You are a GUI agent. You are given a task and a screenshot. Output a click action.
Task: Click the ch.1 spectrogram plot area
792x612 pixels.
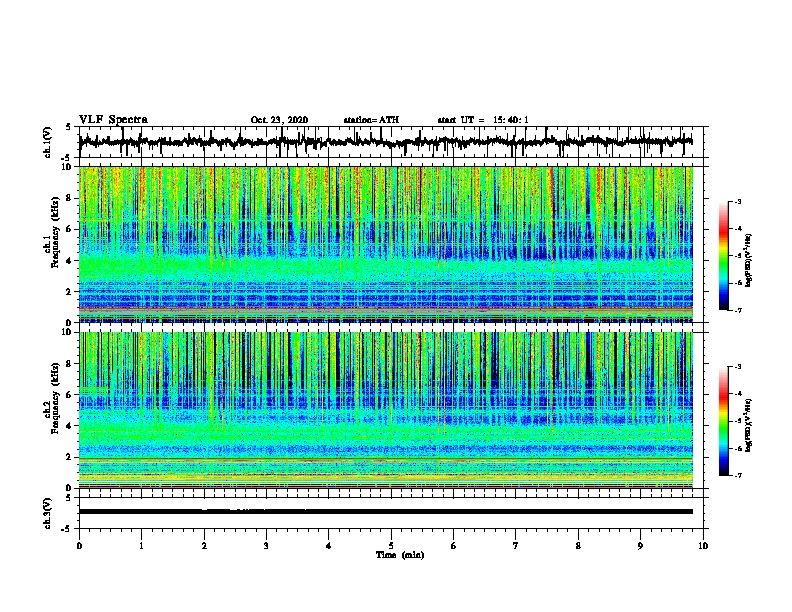pyautogui.click(x=385, y=244)
